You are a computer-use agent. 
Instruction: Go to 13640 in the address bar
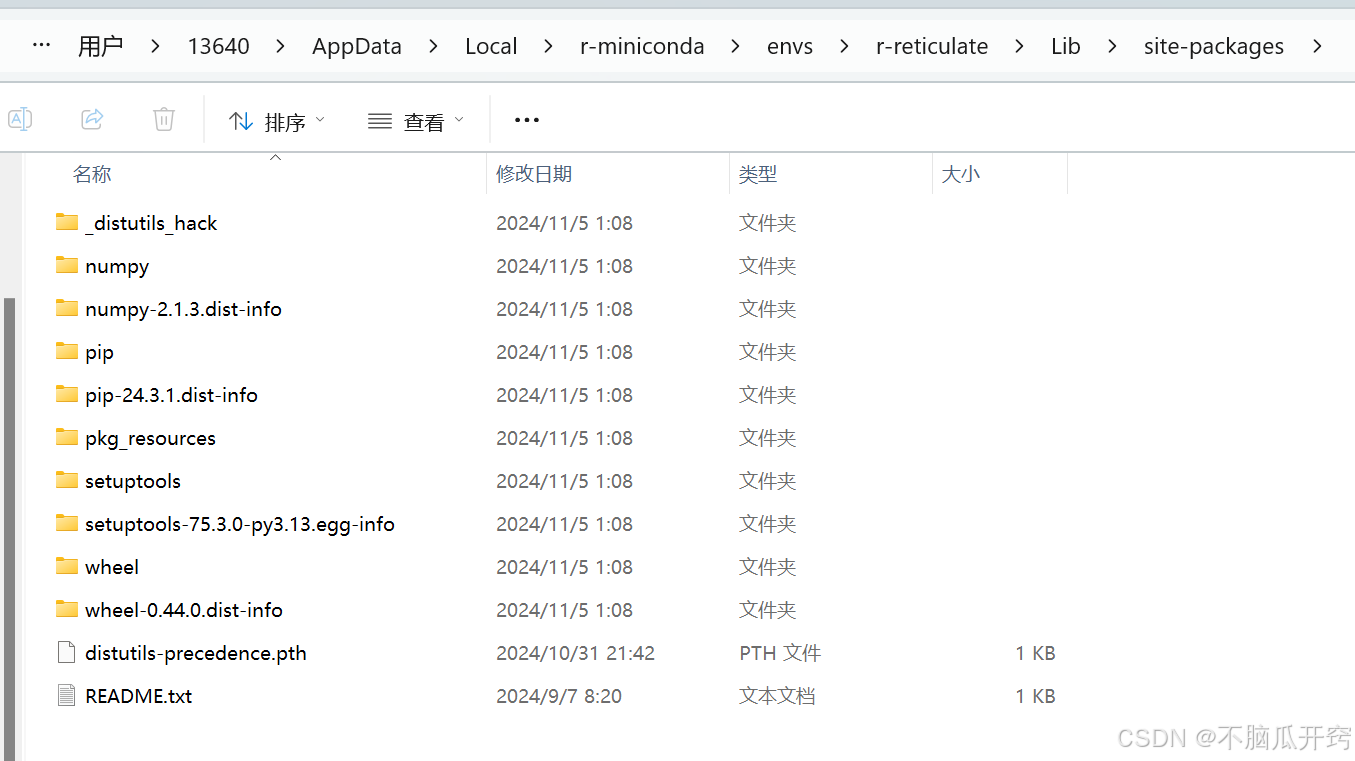[219, 46]
